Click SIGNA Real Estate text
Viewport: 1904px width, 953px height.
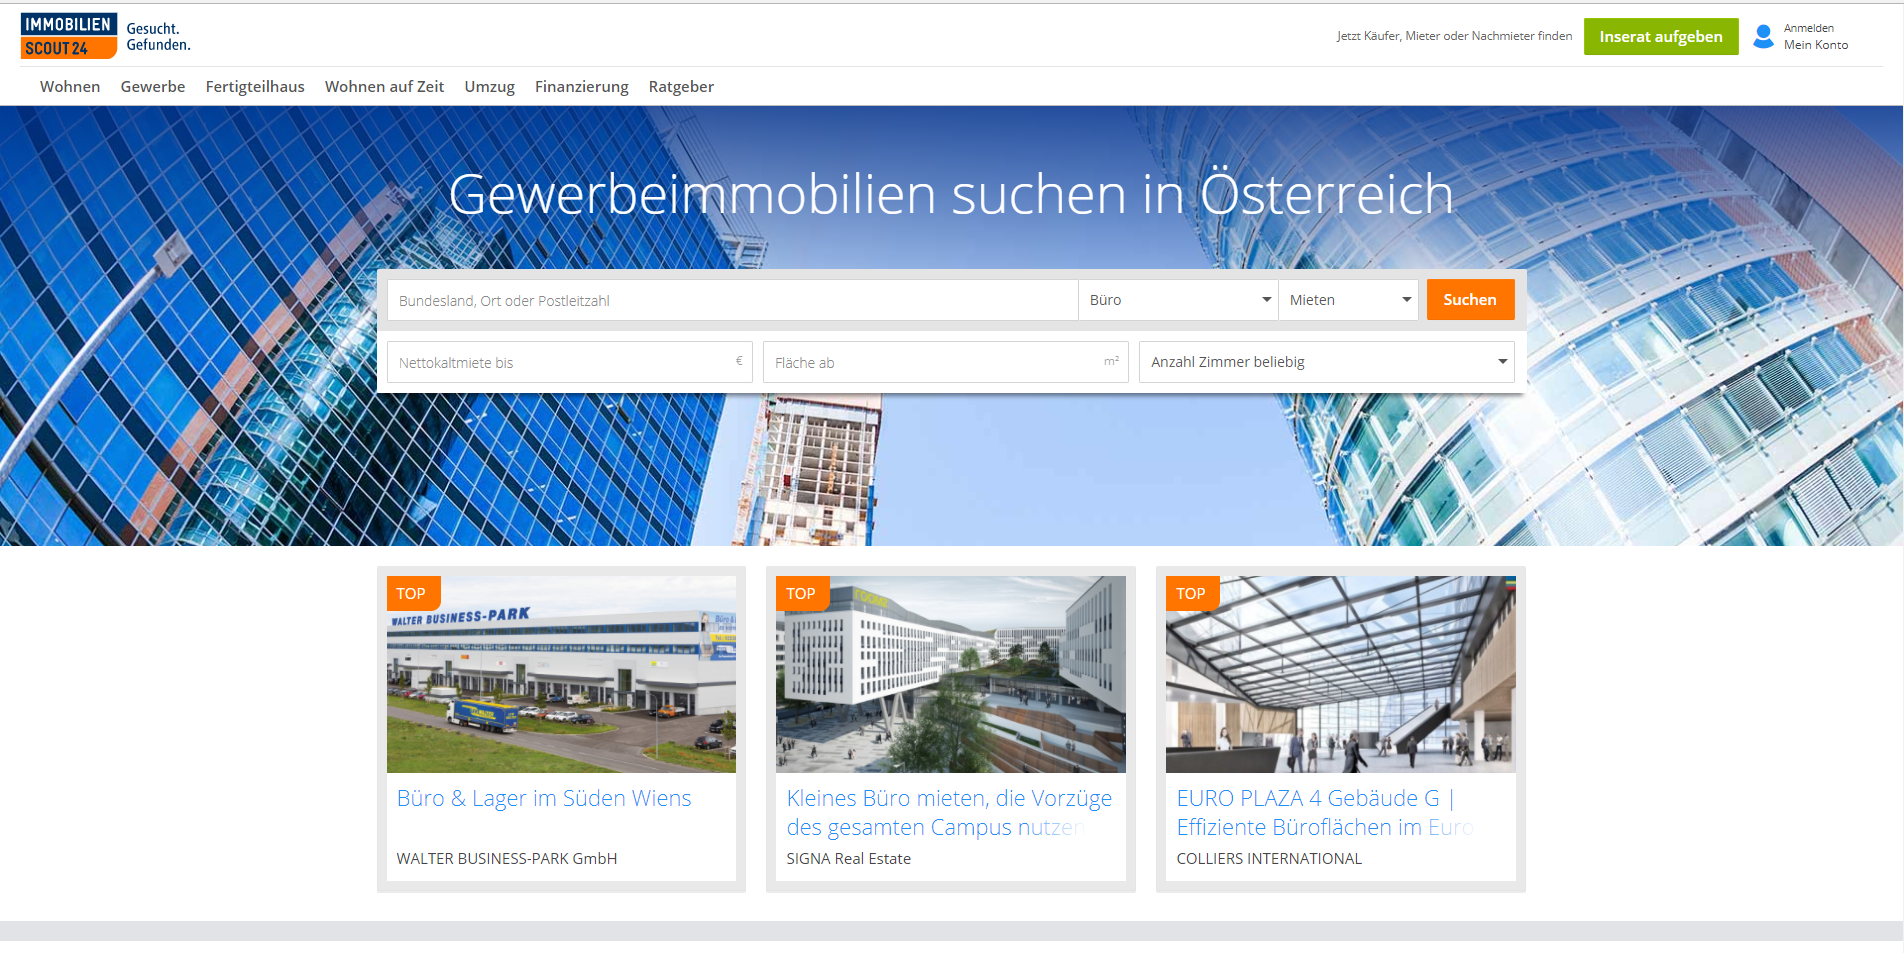[x=849, y=858]
